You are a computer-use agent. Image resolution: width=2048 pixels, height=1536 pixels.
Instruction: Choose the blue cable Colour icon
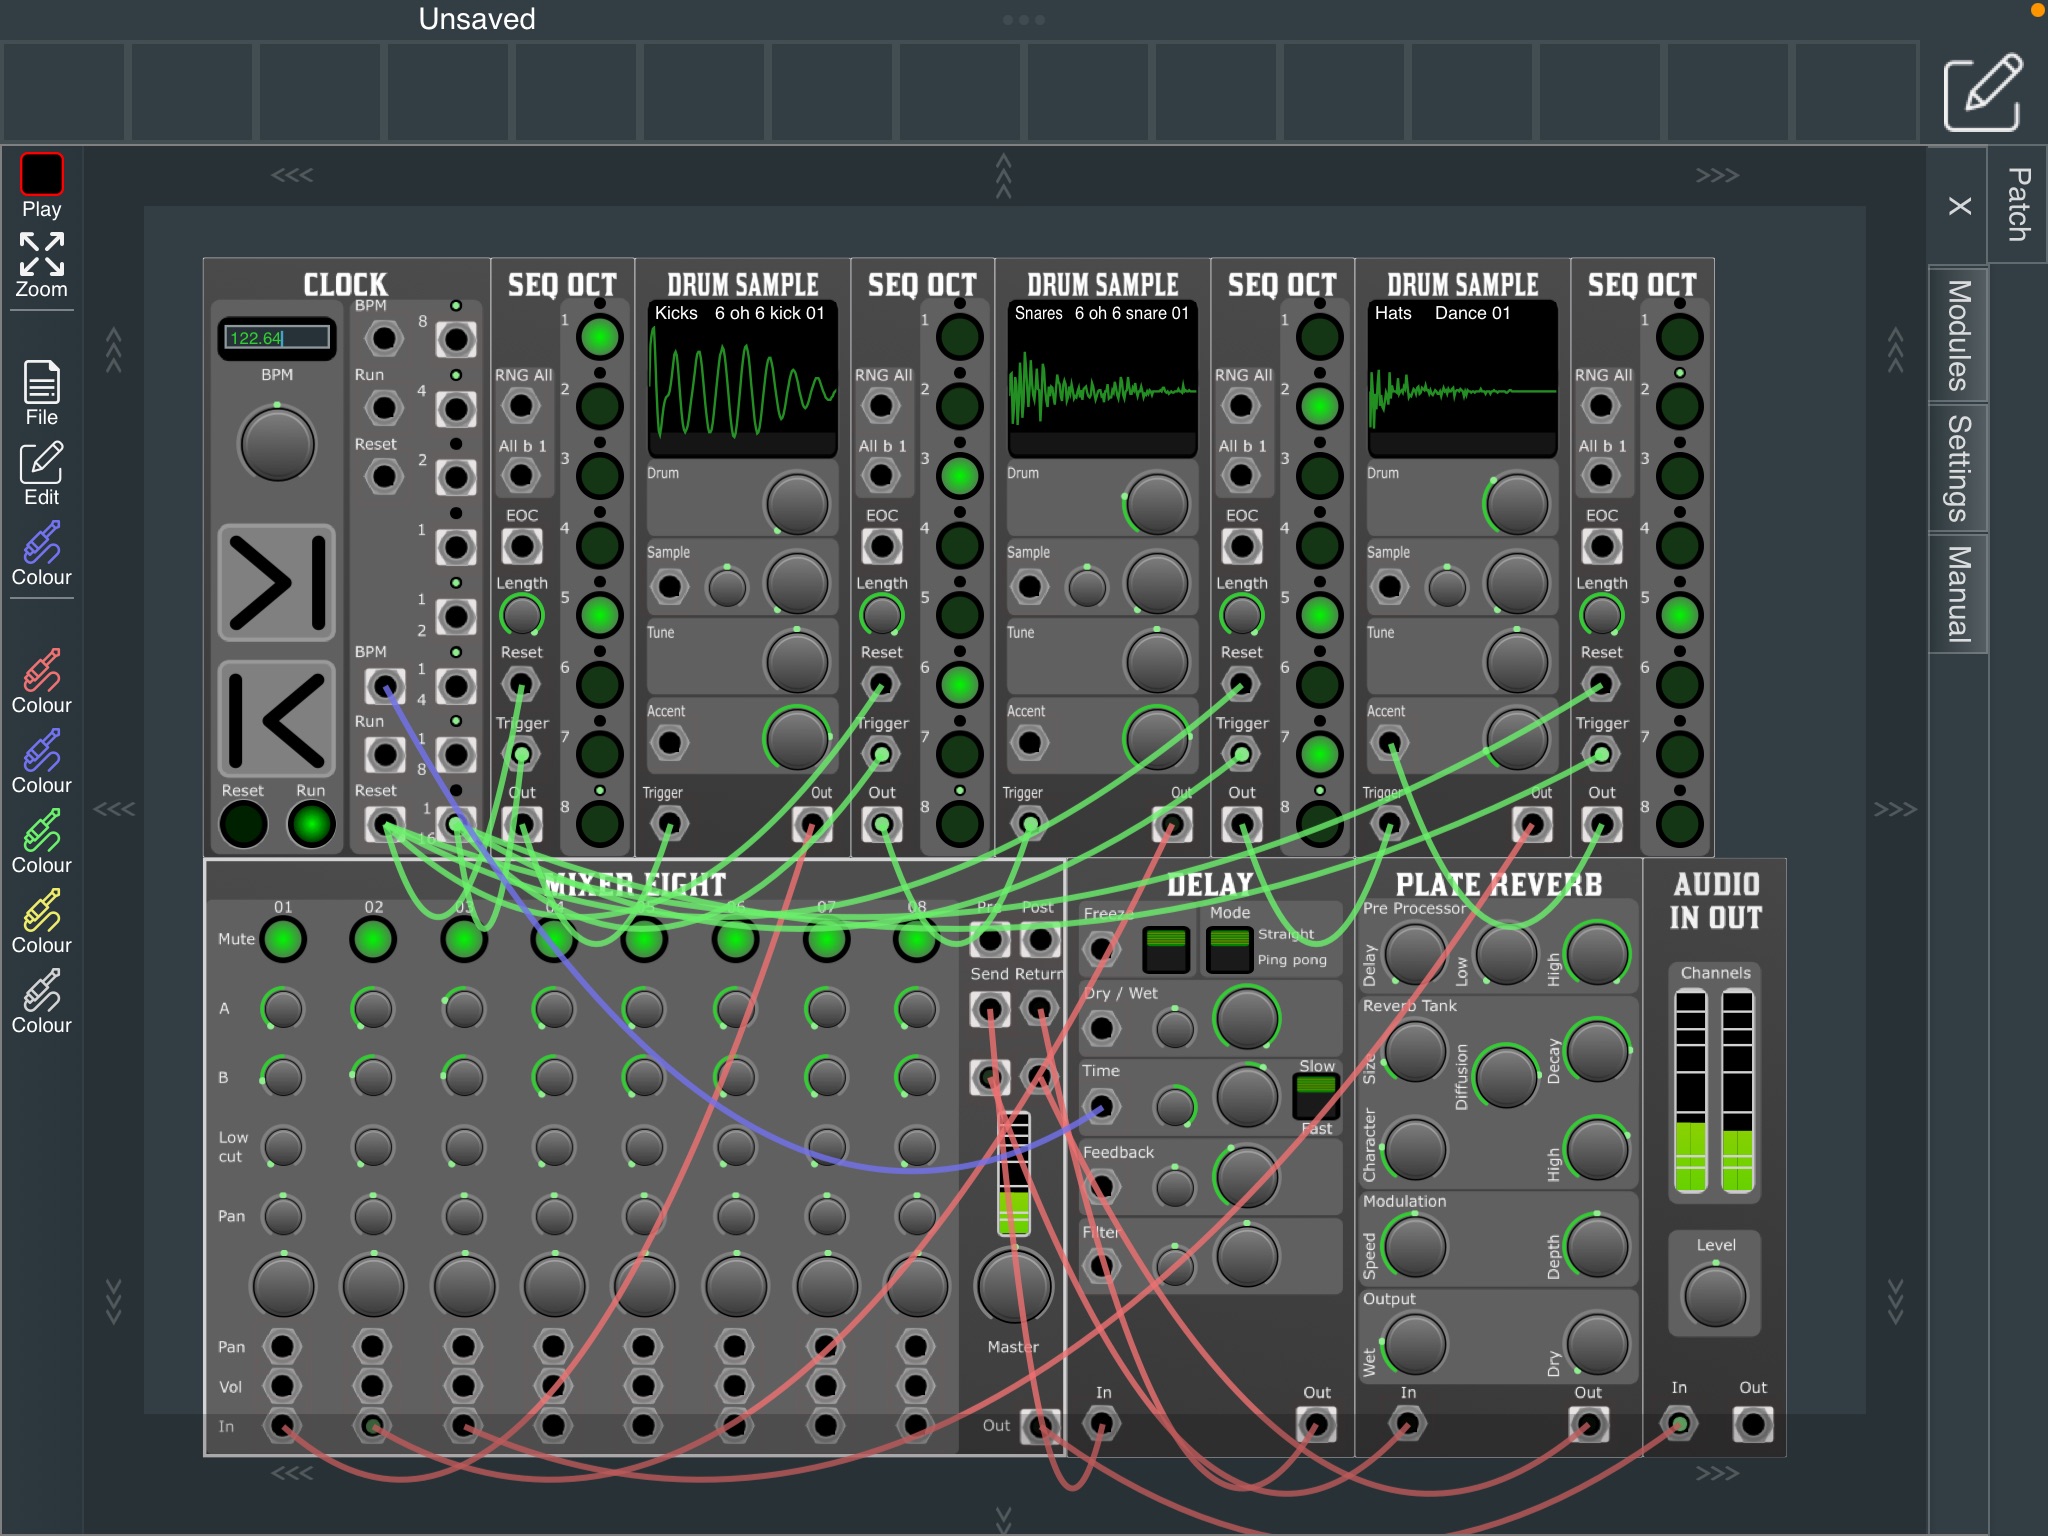(42, 543)
